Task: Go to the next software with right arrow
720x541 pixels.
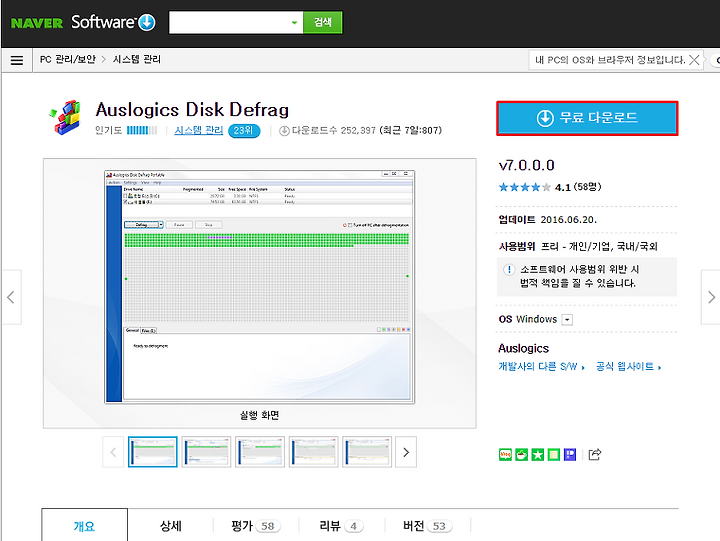Action: [x=711, y=297]
